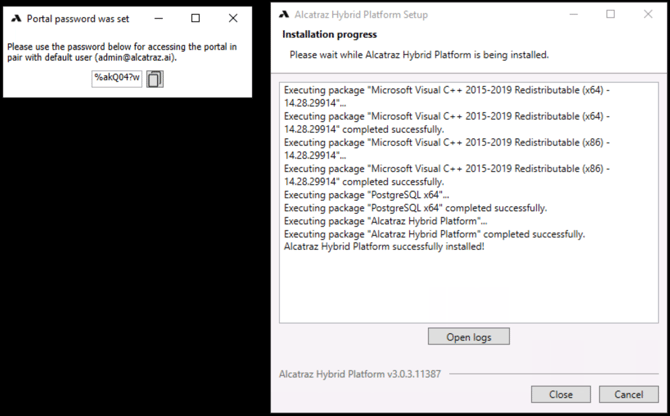Click the Alcatraz logo in the Portal password title bar
Screen dimensions: 670x416
point(16,18)
